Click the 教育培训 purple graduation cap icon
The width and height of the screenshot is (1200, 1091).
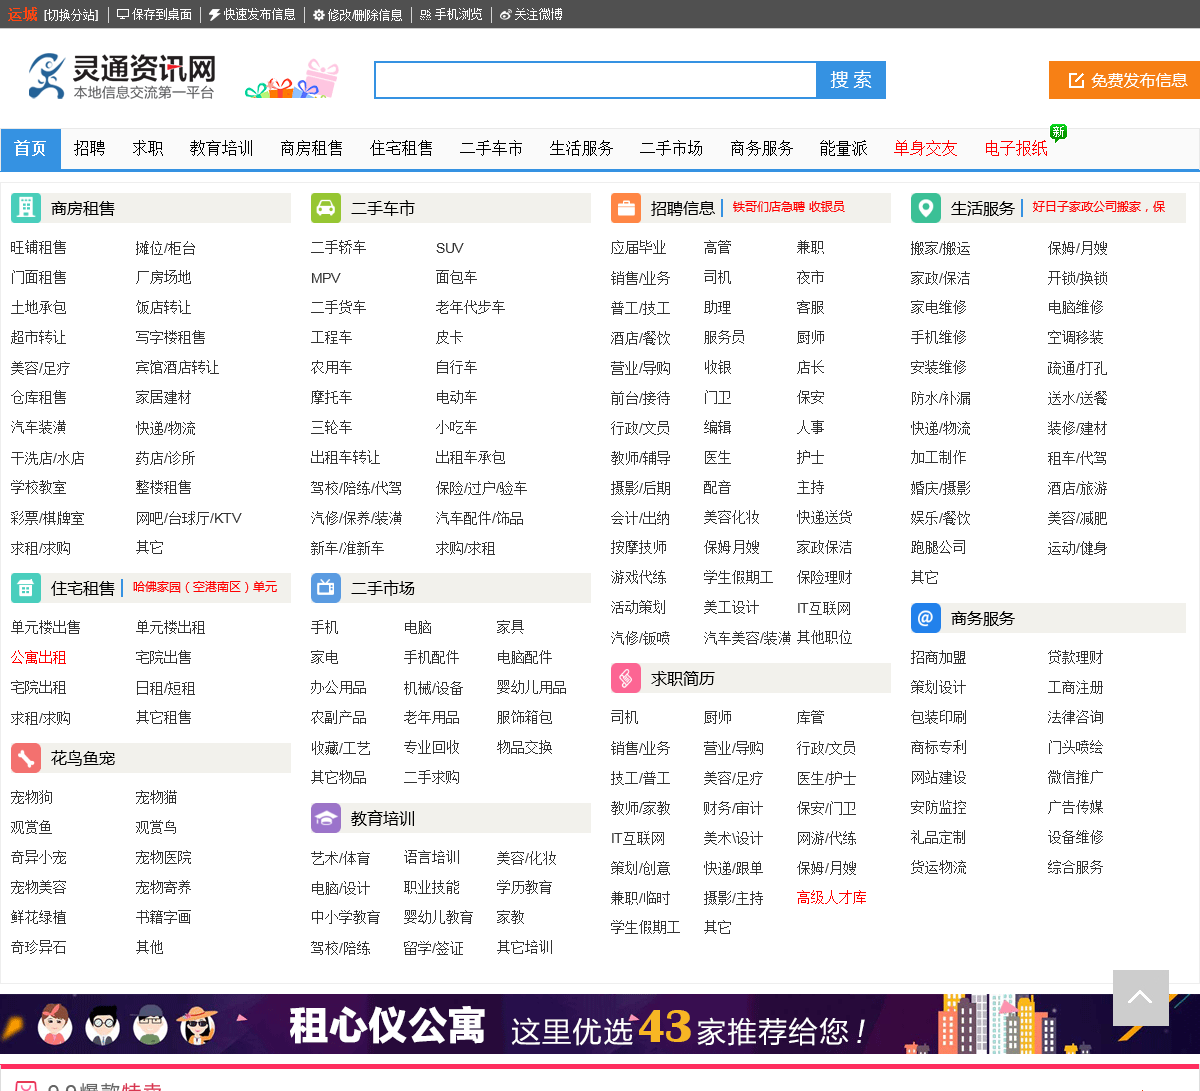[x=326, y=818]
